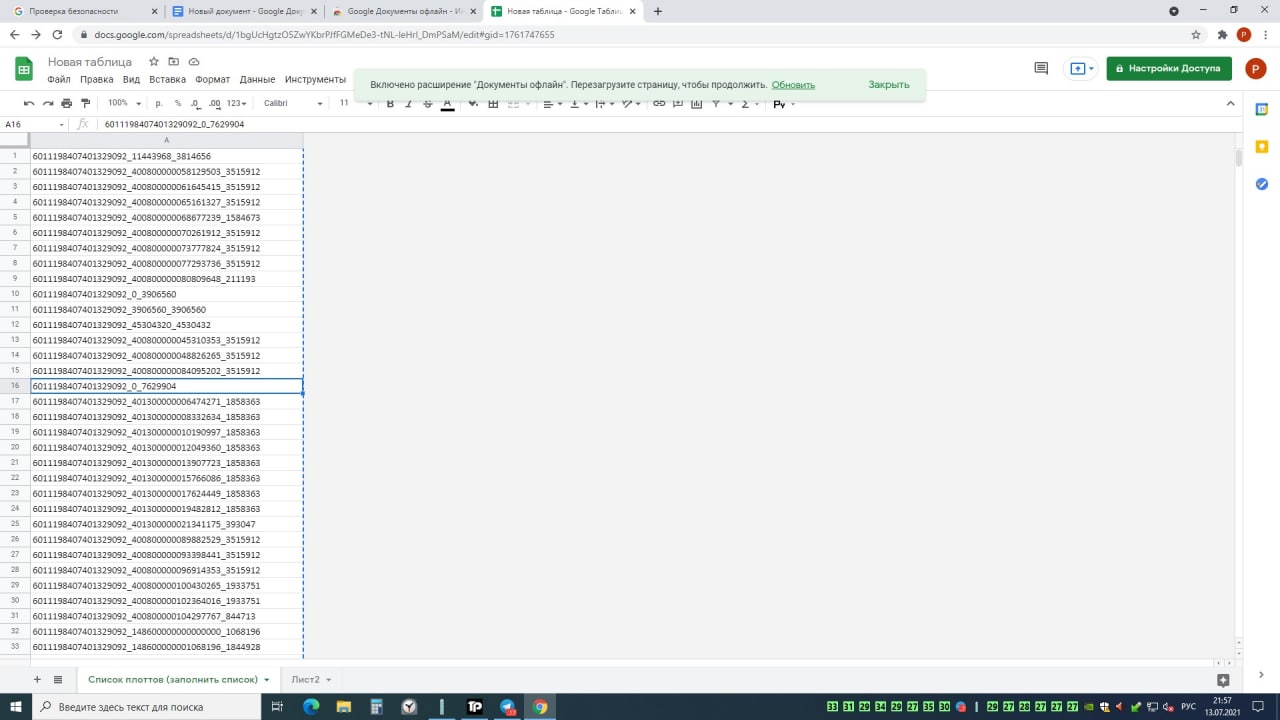The image size is (1280, 720).
Task: Redo the last action
Action: point(48,103)
